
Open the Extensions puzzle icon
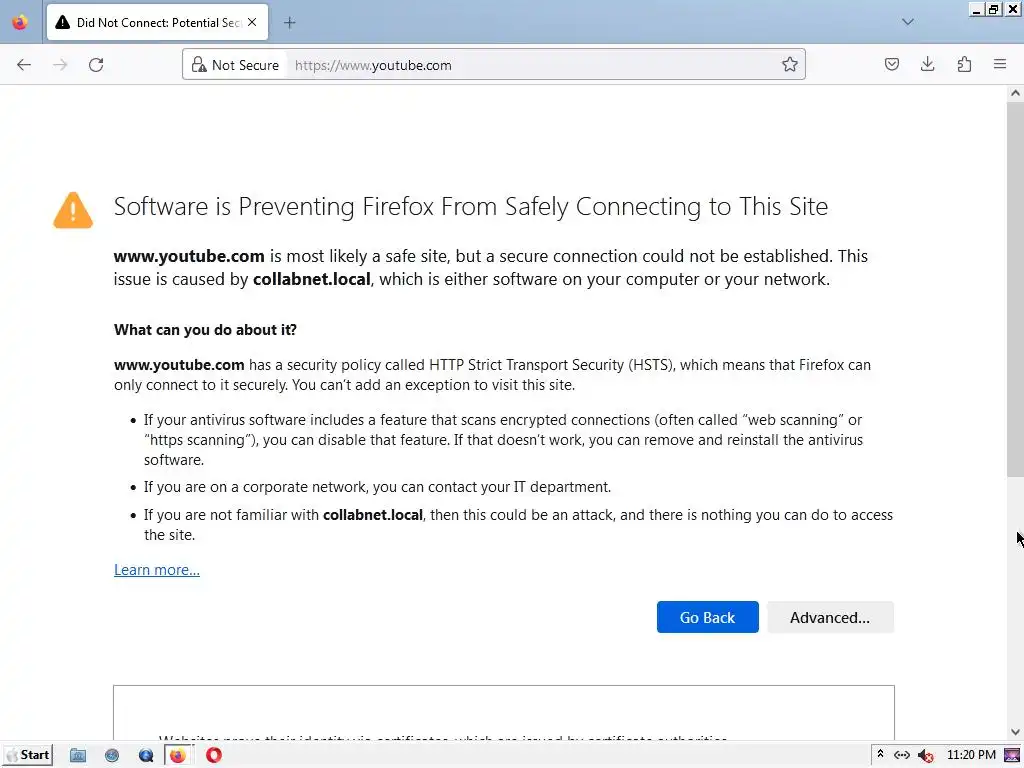[x=964, y=65]
